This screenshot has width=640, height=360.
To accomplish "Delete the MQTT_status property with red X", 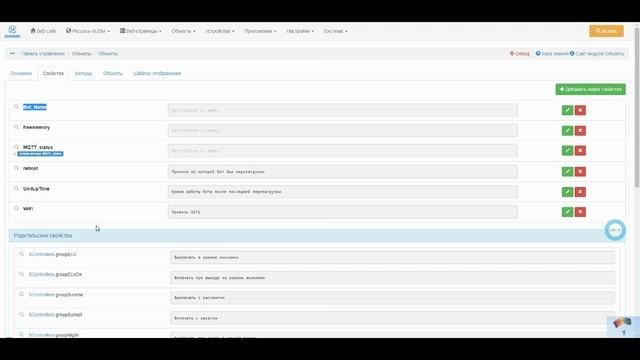I will 580,151.
